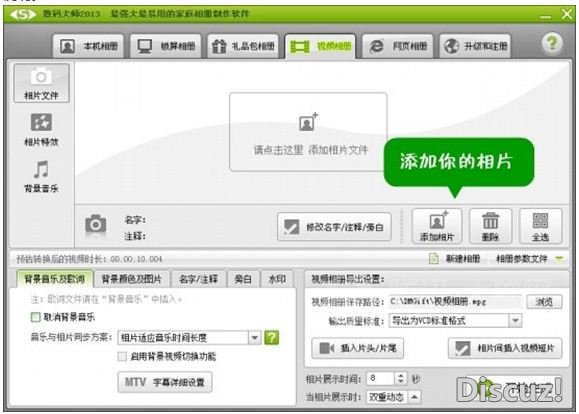Image resolution: width=579 pixels, height=414 pixels.
Task: Open the 相片特效 effects panel
Action: pos(41,130)
